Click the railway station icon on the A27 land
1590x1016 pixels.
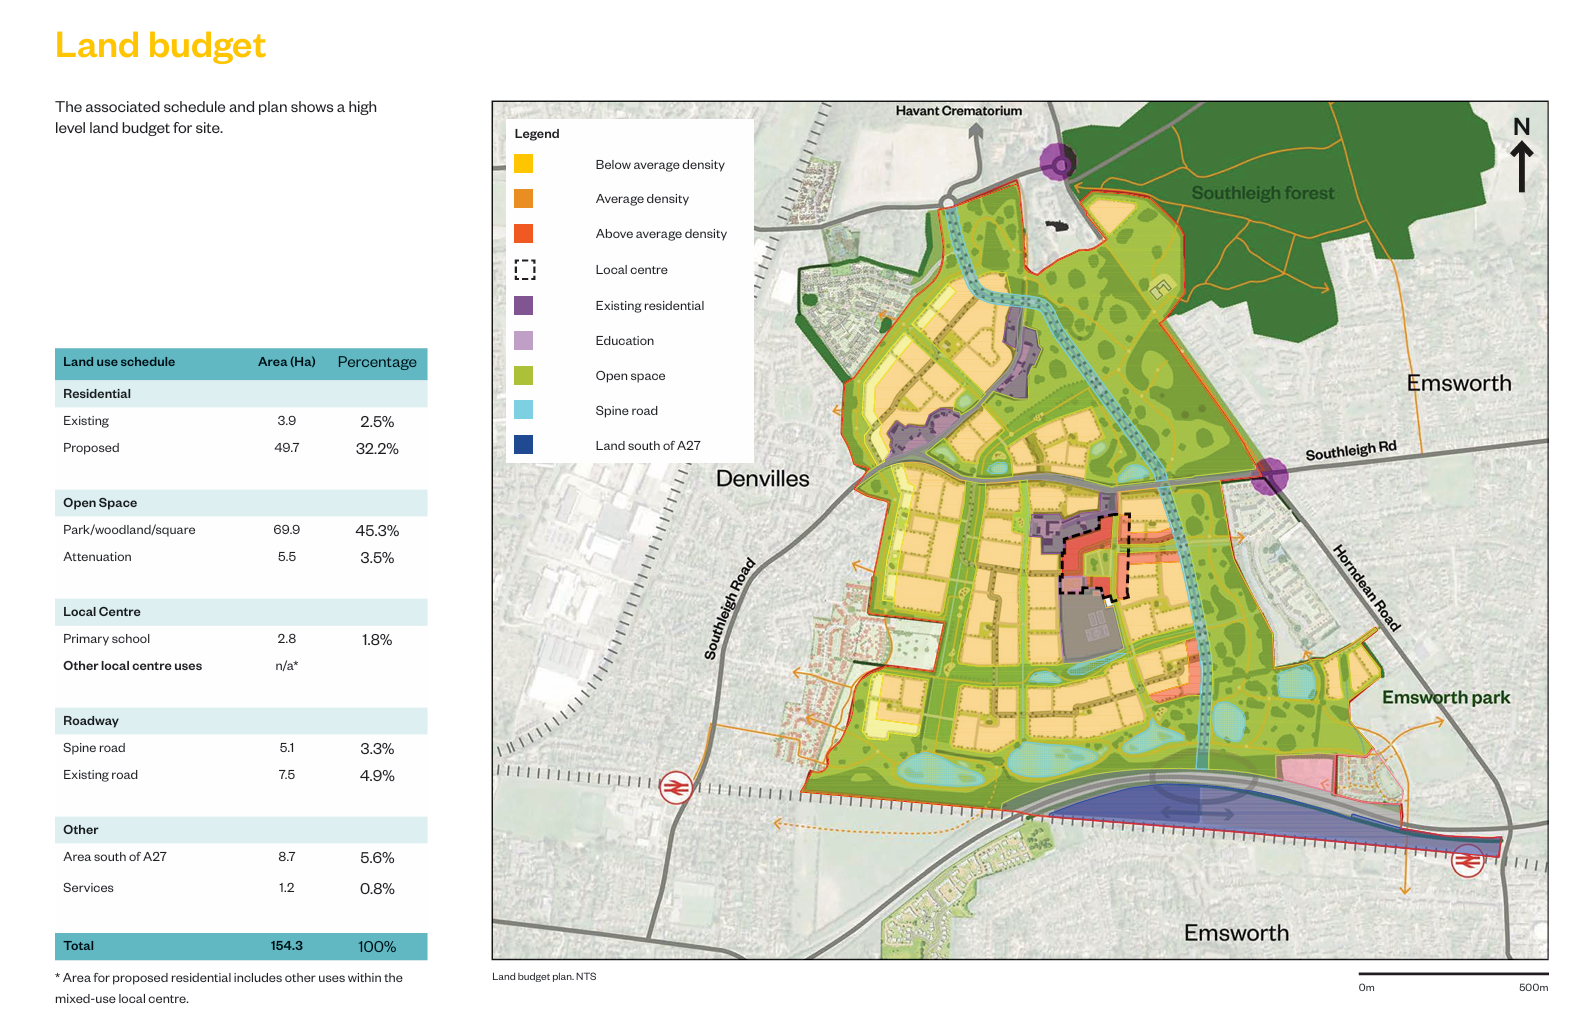click(1467, 860)
